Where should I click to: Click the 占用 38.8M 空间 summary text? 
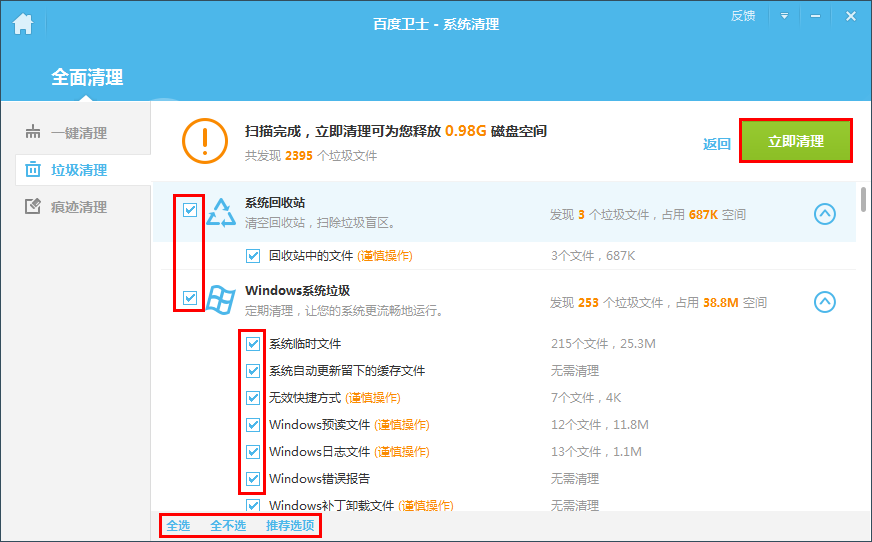pos(721,303)
